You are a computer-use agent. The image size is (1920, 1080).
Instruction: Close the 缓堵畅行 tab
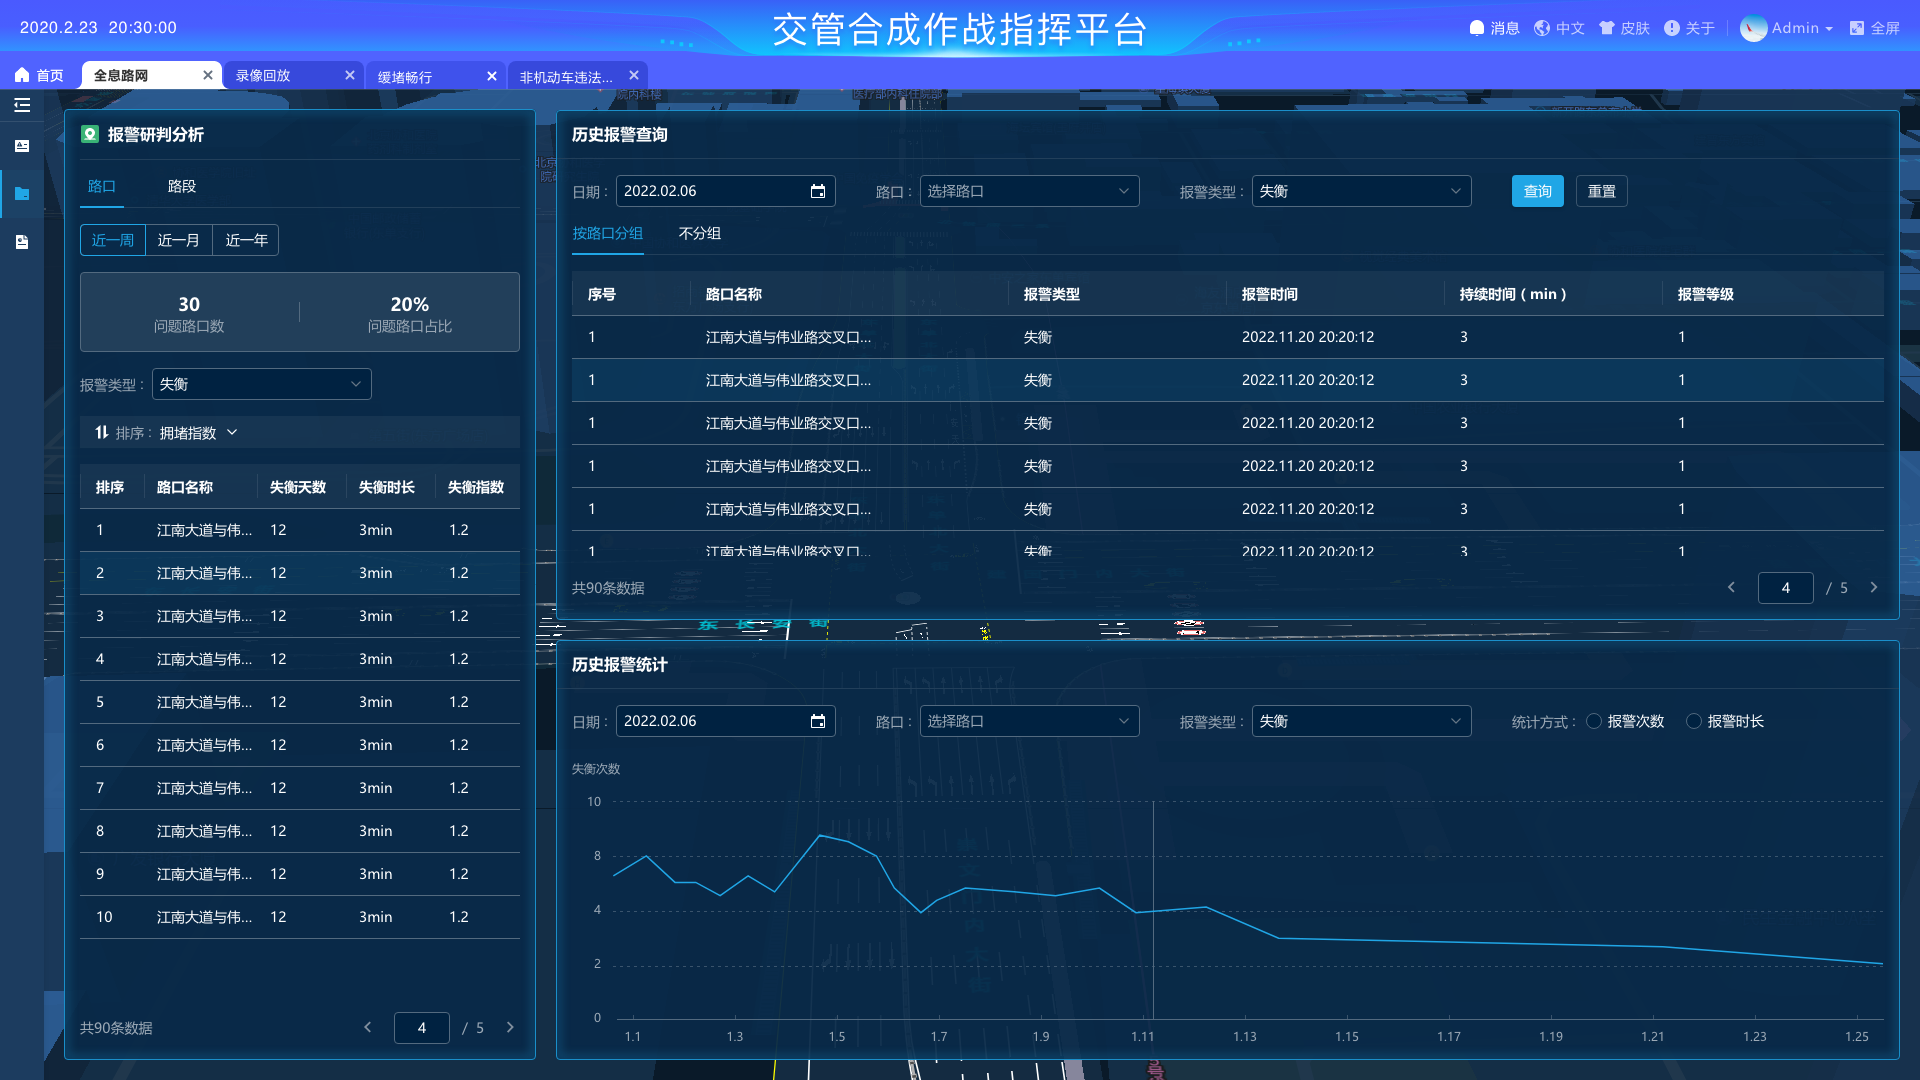tap(492, 76)
